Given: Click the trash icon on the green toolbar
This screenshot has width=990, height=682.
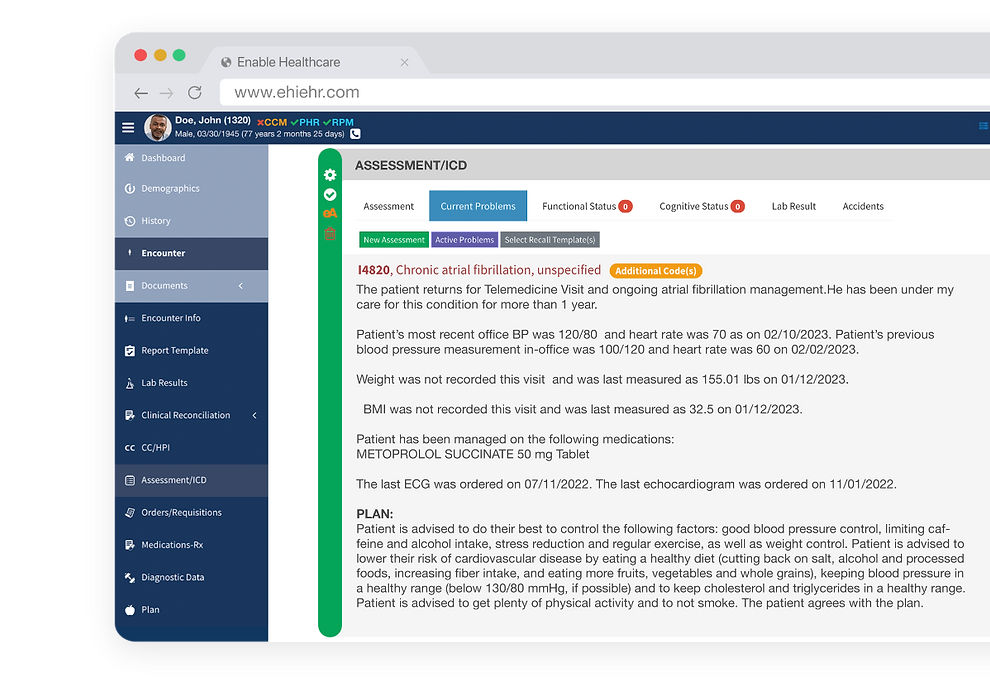Looking at the screenshot, I should pyautogui.click(x=330, y=233).
